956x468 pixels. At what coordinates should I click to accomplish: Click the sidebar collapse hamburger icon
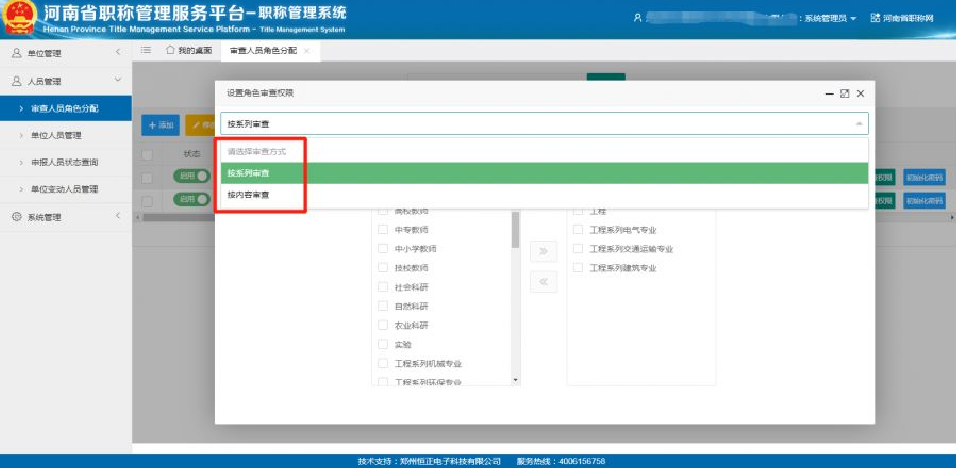146,51
